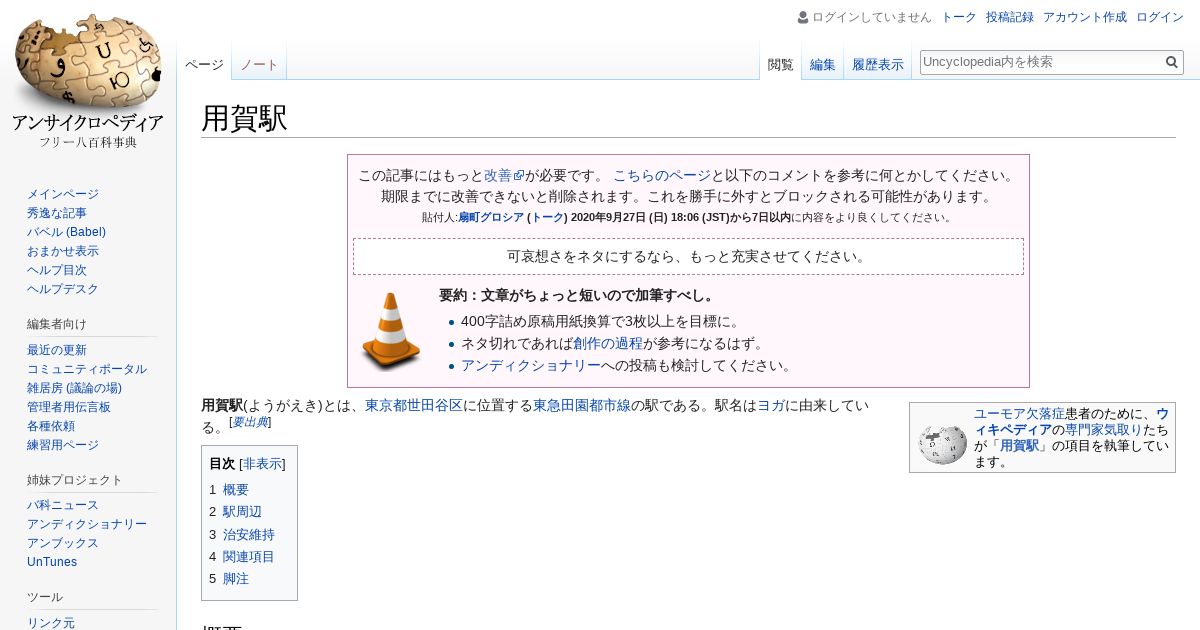Open the トーク link after 扇町グロシア
The image size is (1200, 630).
(x=547, y=217)
